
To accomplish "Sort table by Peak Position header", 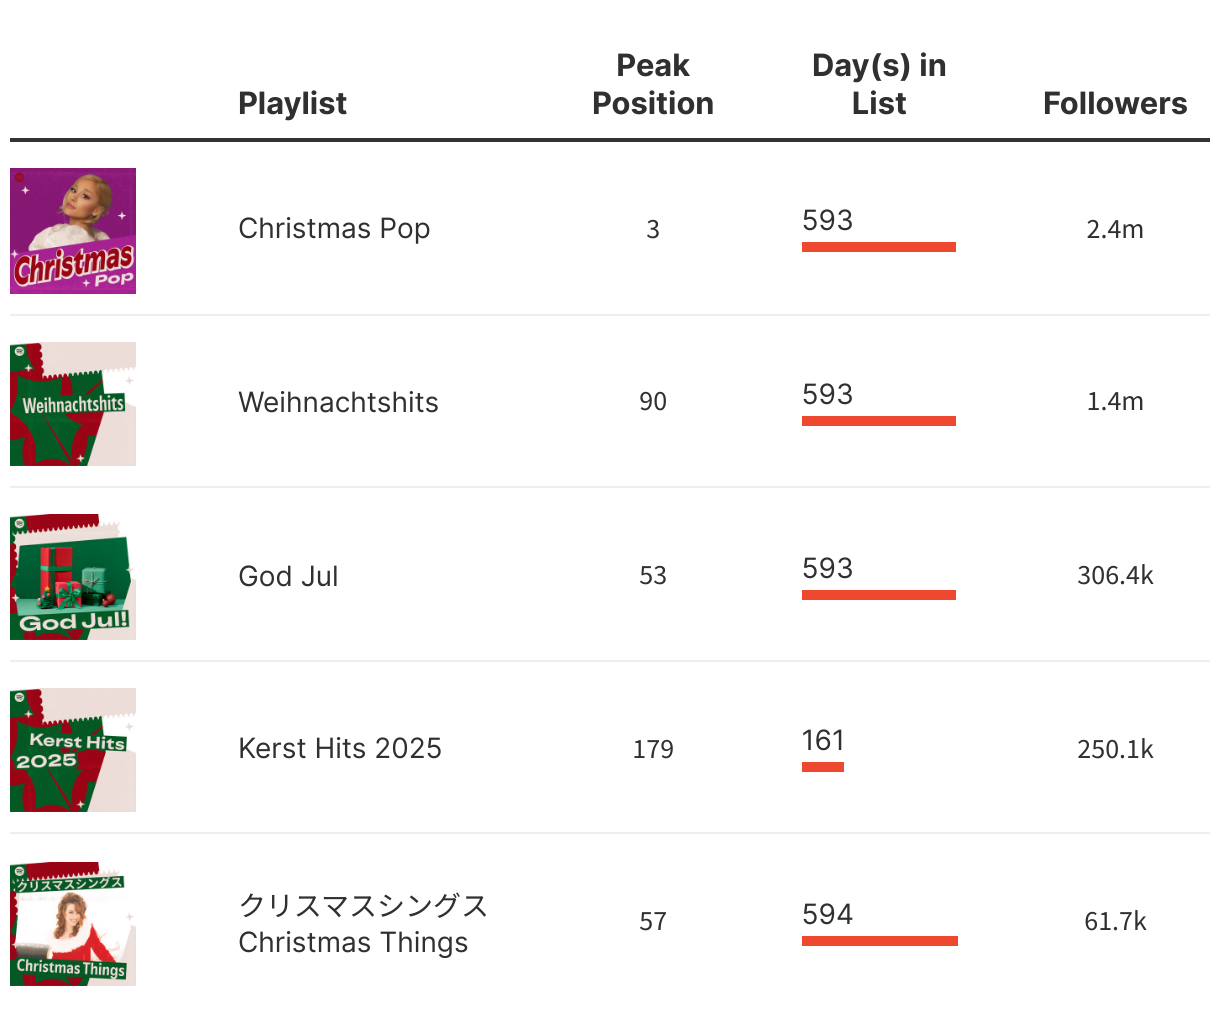I will click(652, 84).
